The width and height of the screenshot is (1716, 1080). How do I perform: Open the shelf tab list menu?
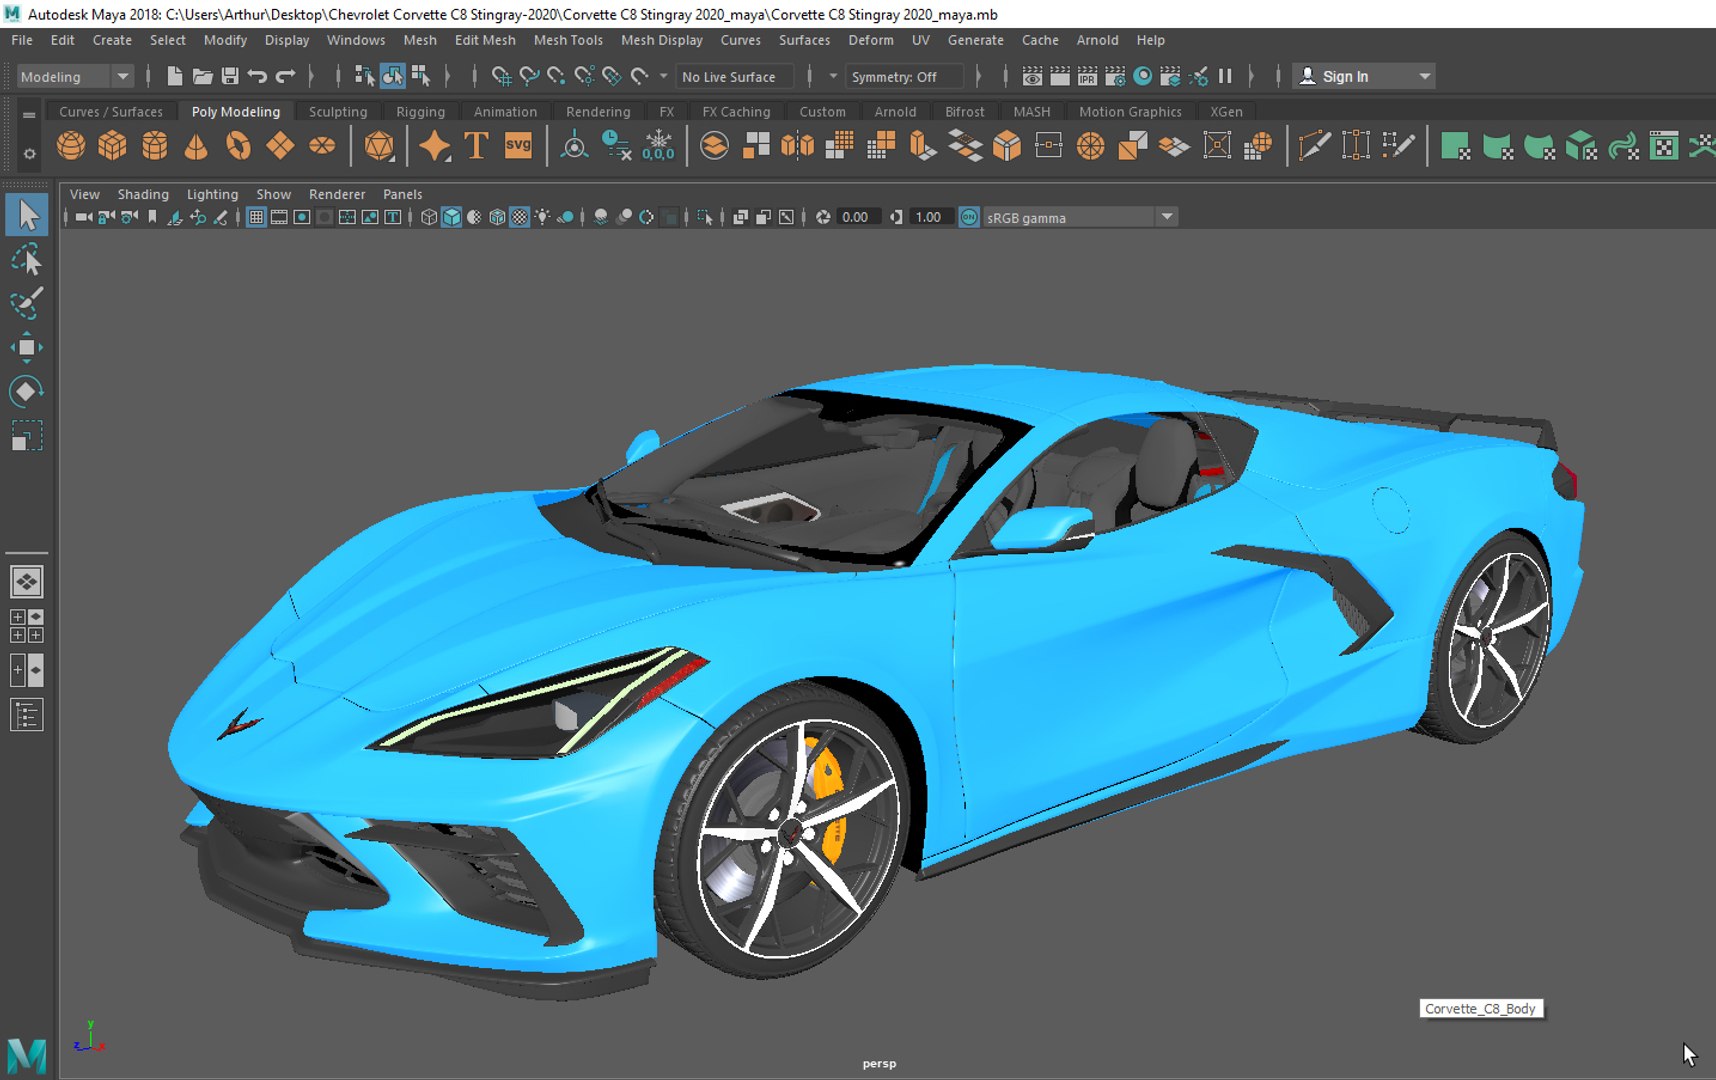tap(29, 114)
